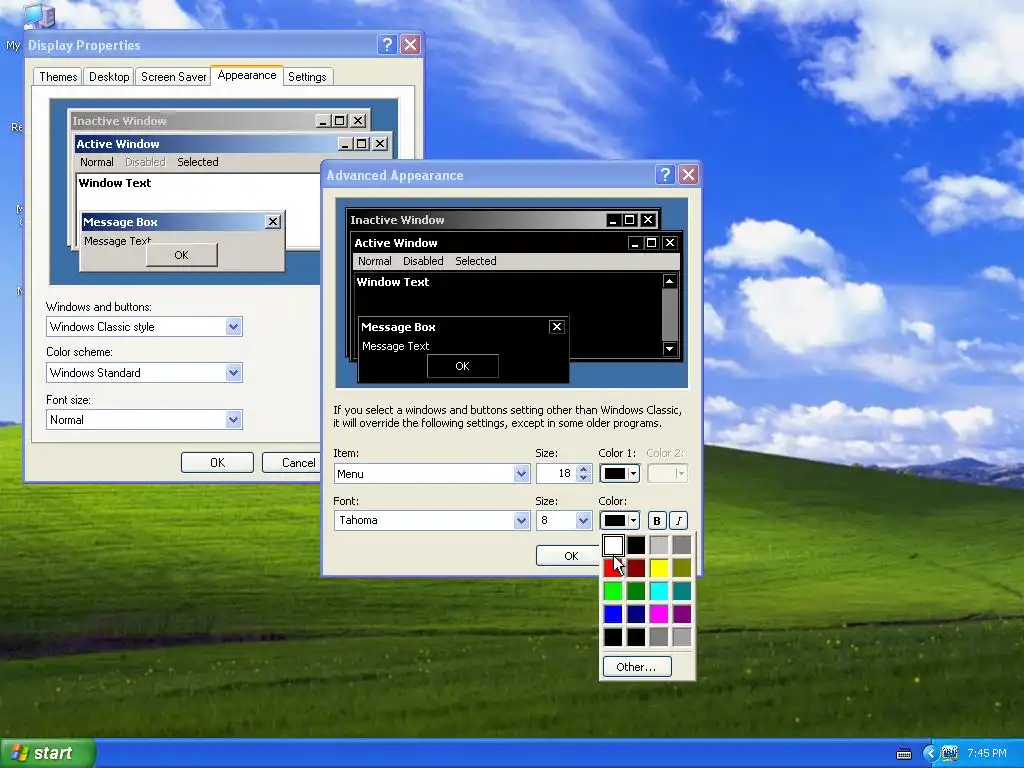Open the Item dropdown showing Menu
The image size is (1024, 768).
[521, 473]
